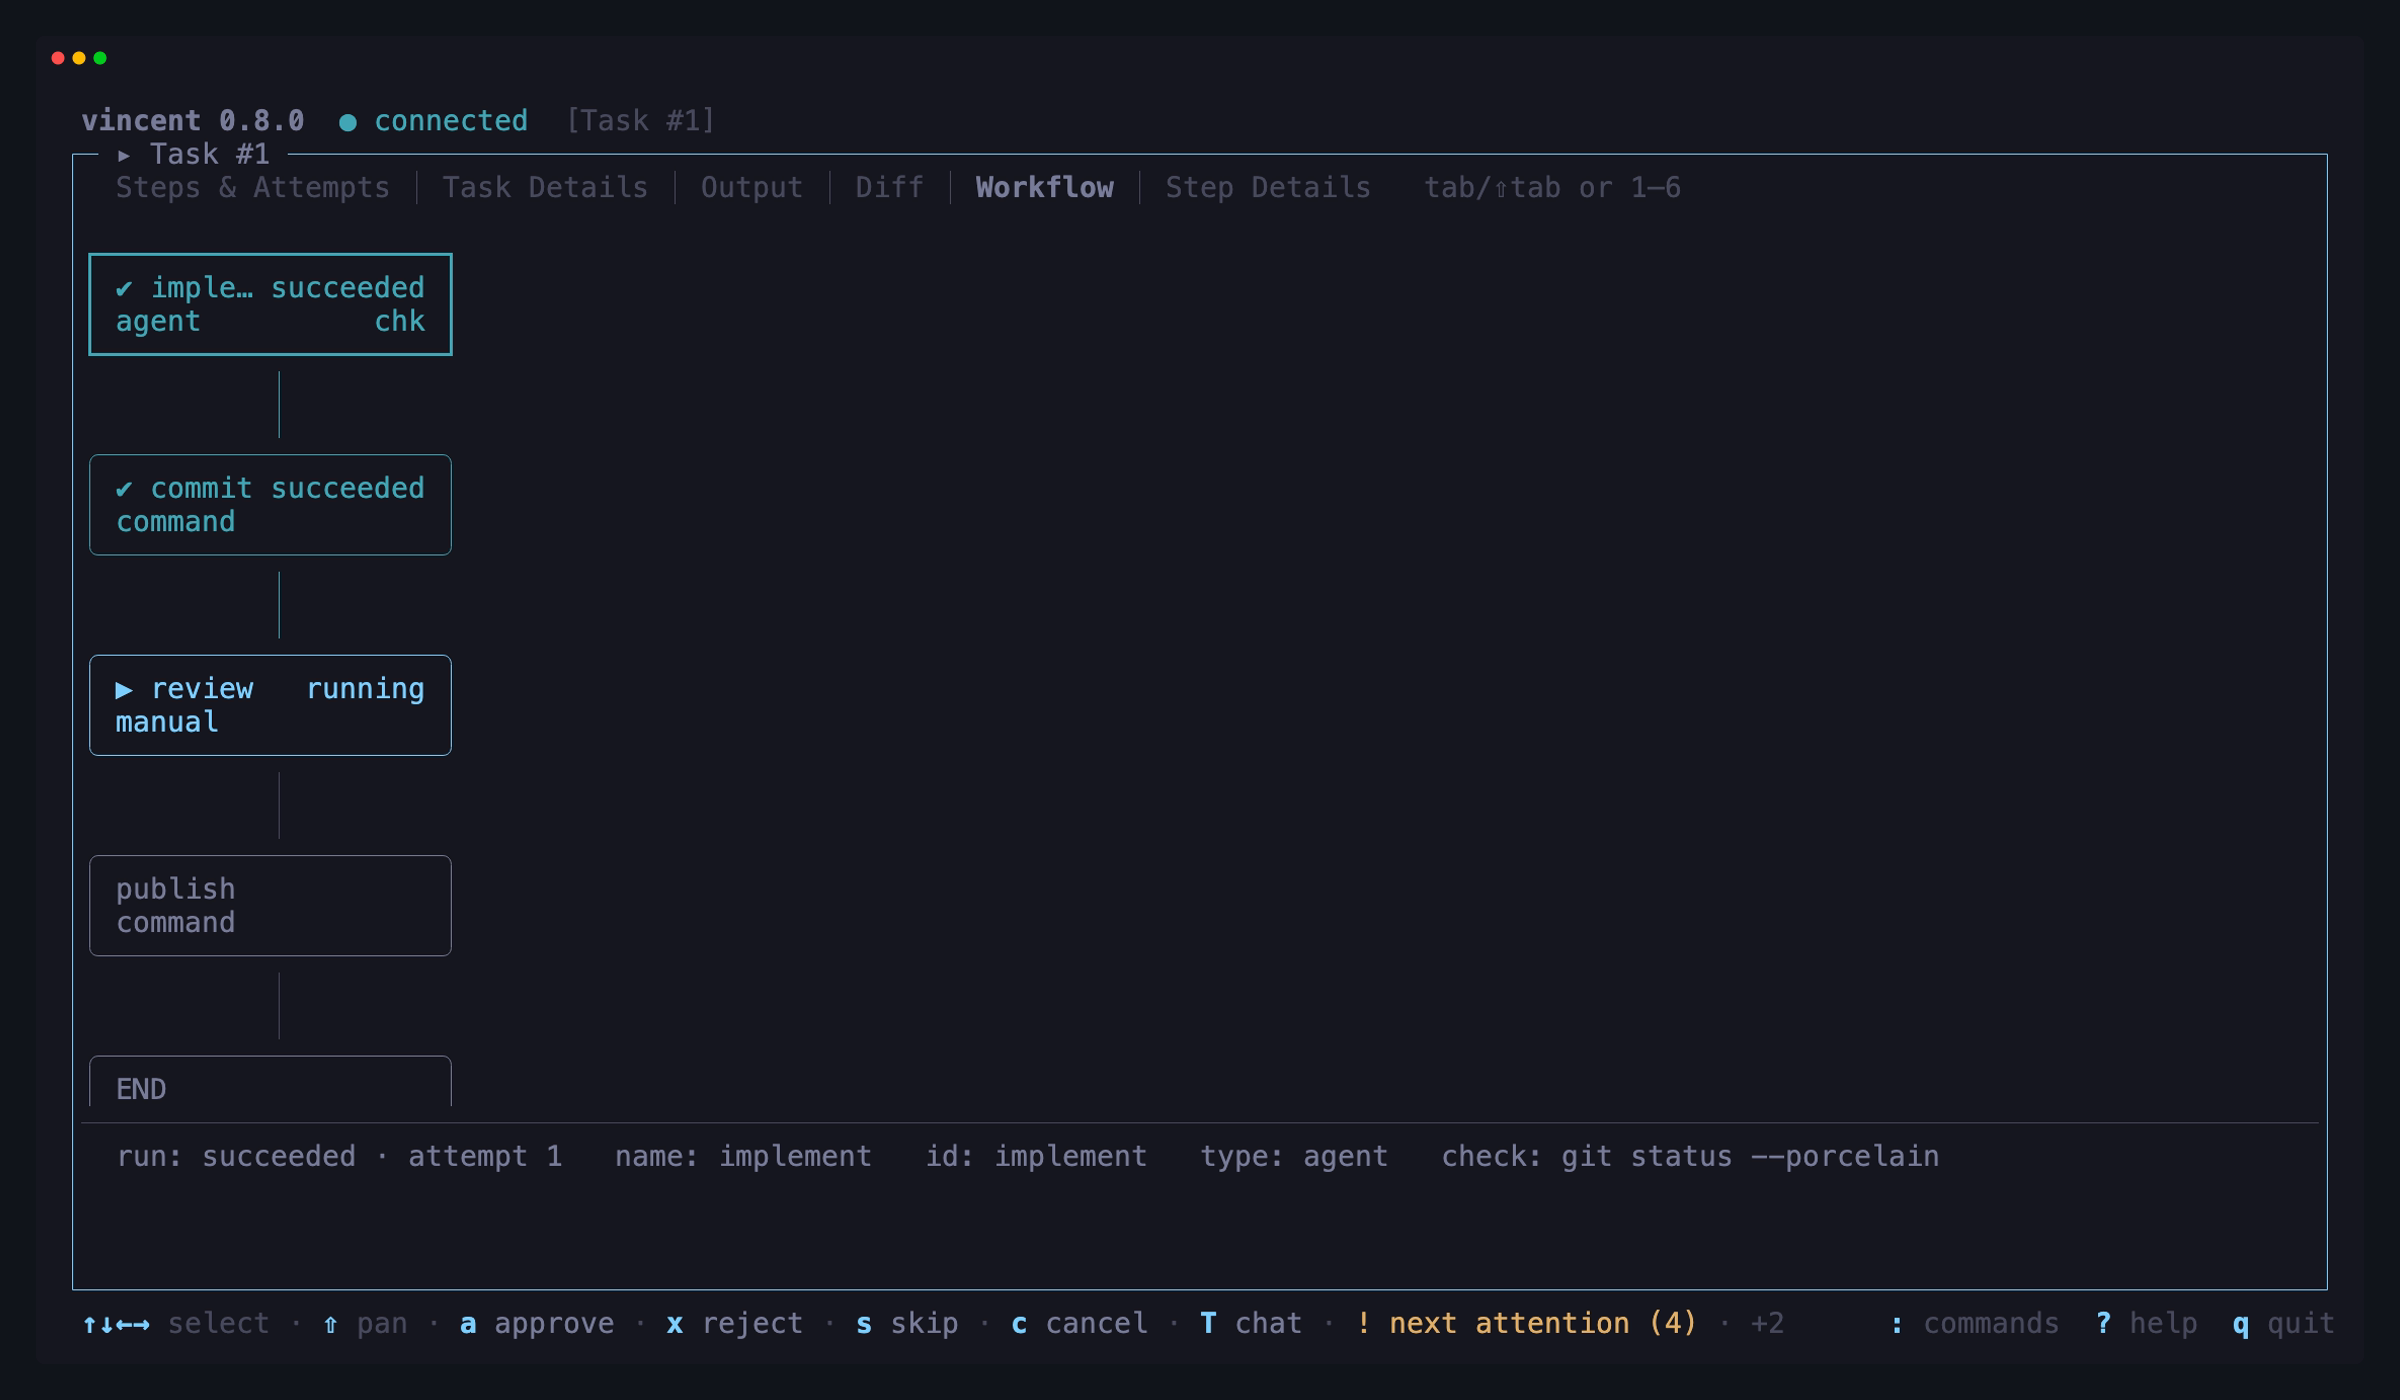This screenshot has height=1400, width=2400.
Task: Switch to the Output tab
Action: (x=751, y=188)
